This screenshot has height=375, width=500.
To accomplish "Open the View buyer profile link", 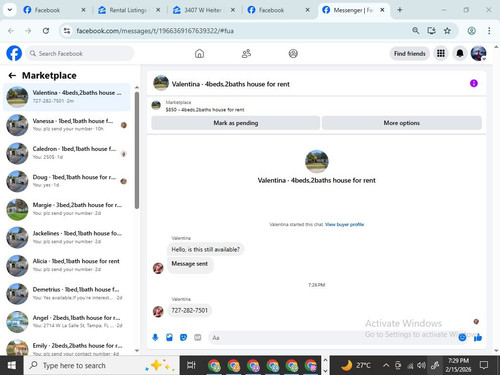I will click(x=344, y=224).
